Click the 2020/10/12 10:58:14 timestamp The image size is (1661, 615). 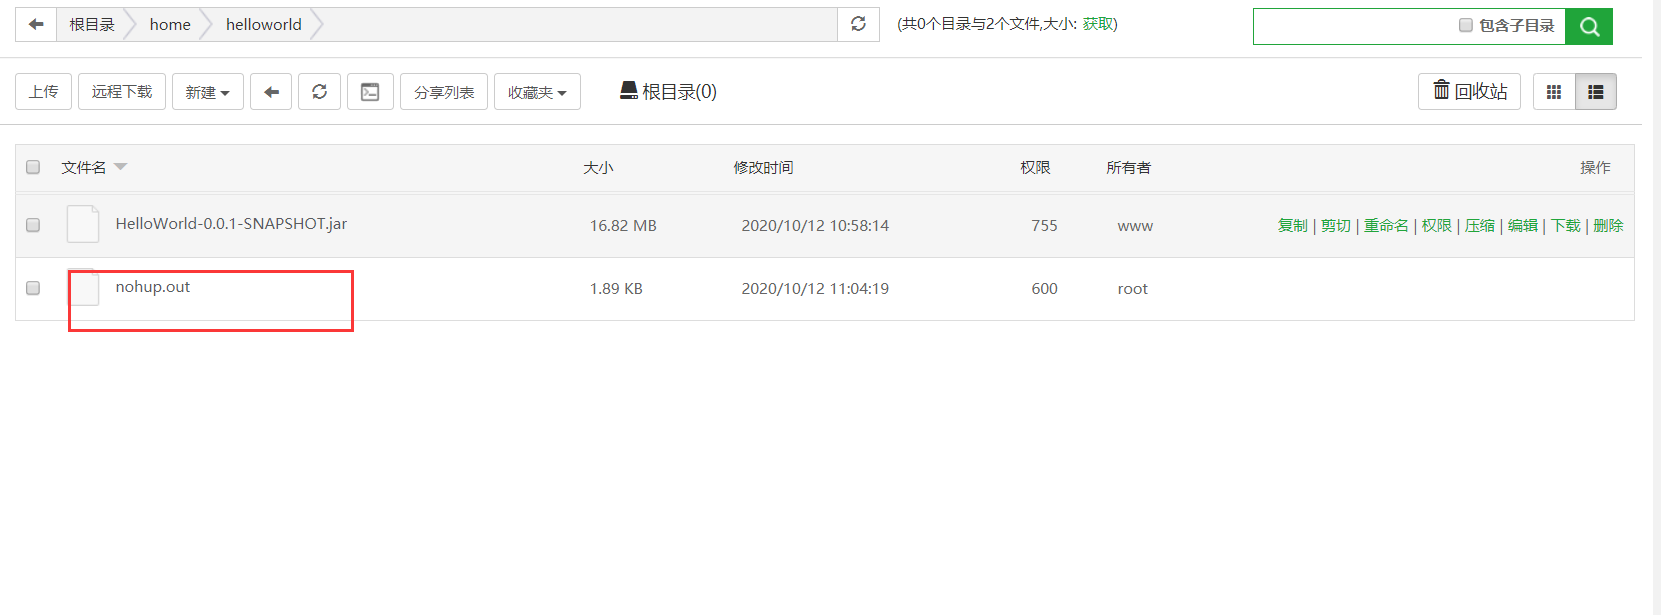click(x=815, y=226)
